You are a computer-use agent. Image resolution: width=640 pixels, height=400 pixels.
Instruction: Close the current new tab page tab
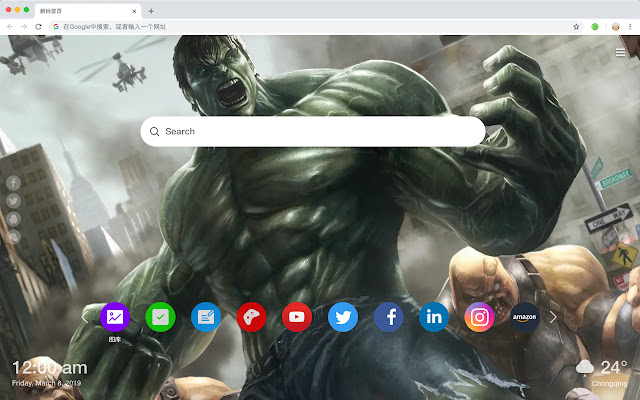click(134, 11)
